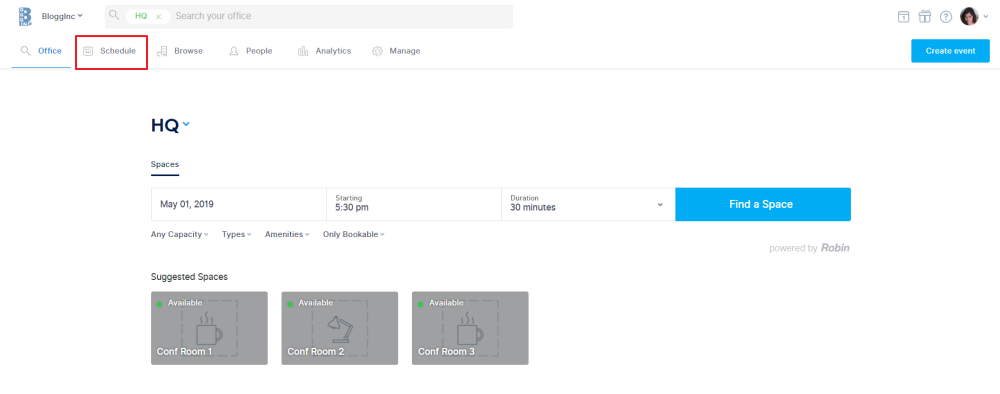Expand the arrow beside user avatar
This screenshot has height=394, width=1000.
point(986,17)
